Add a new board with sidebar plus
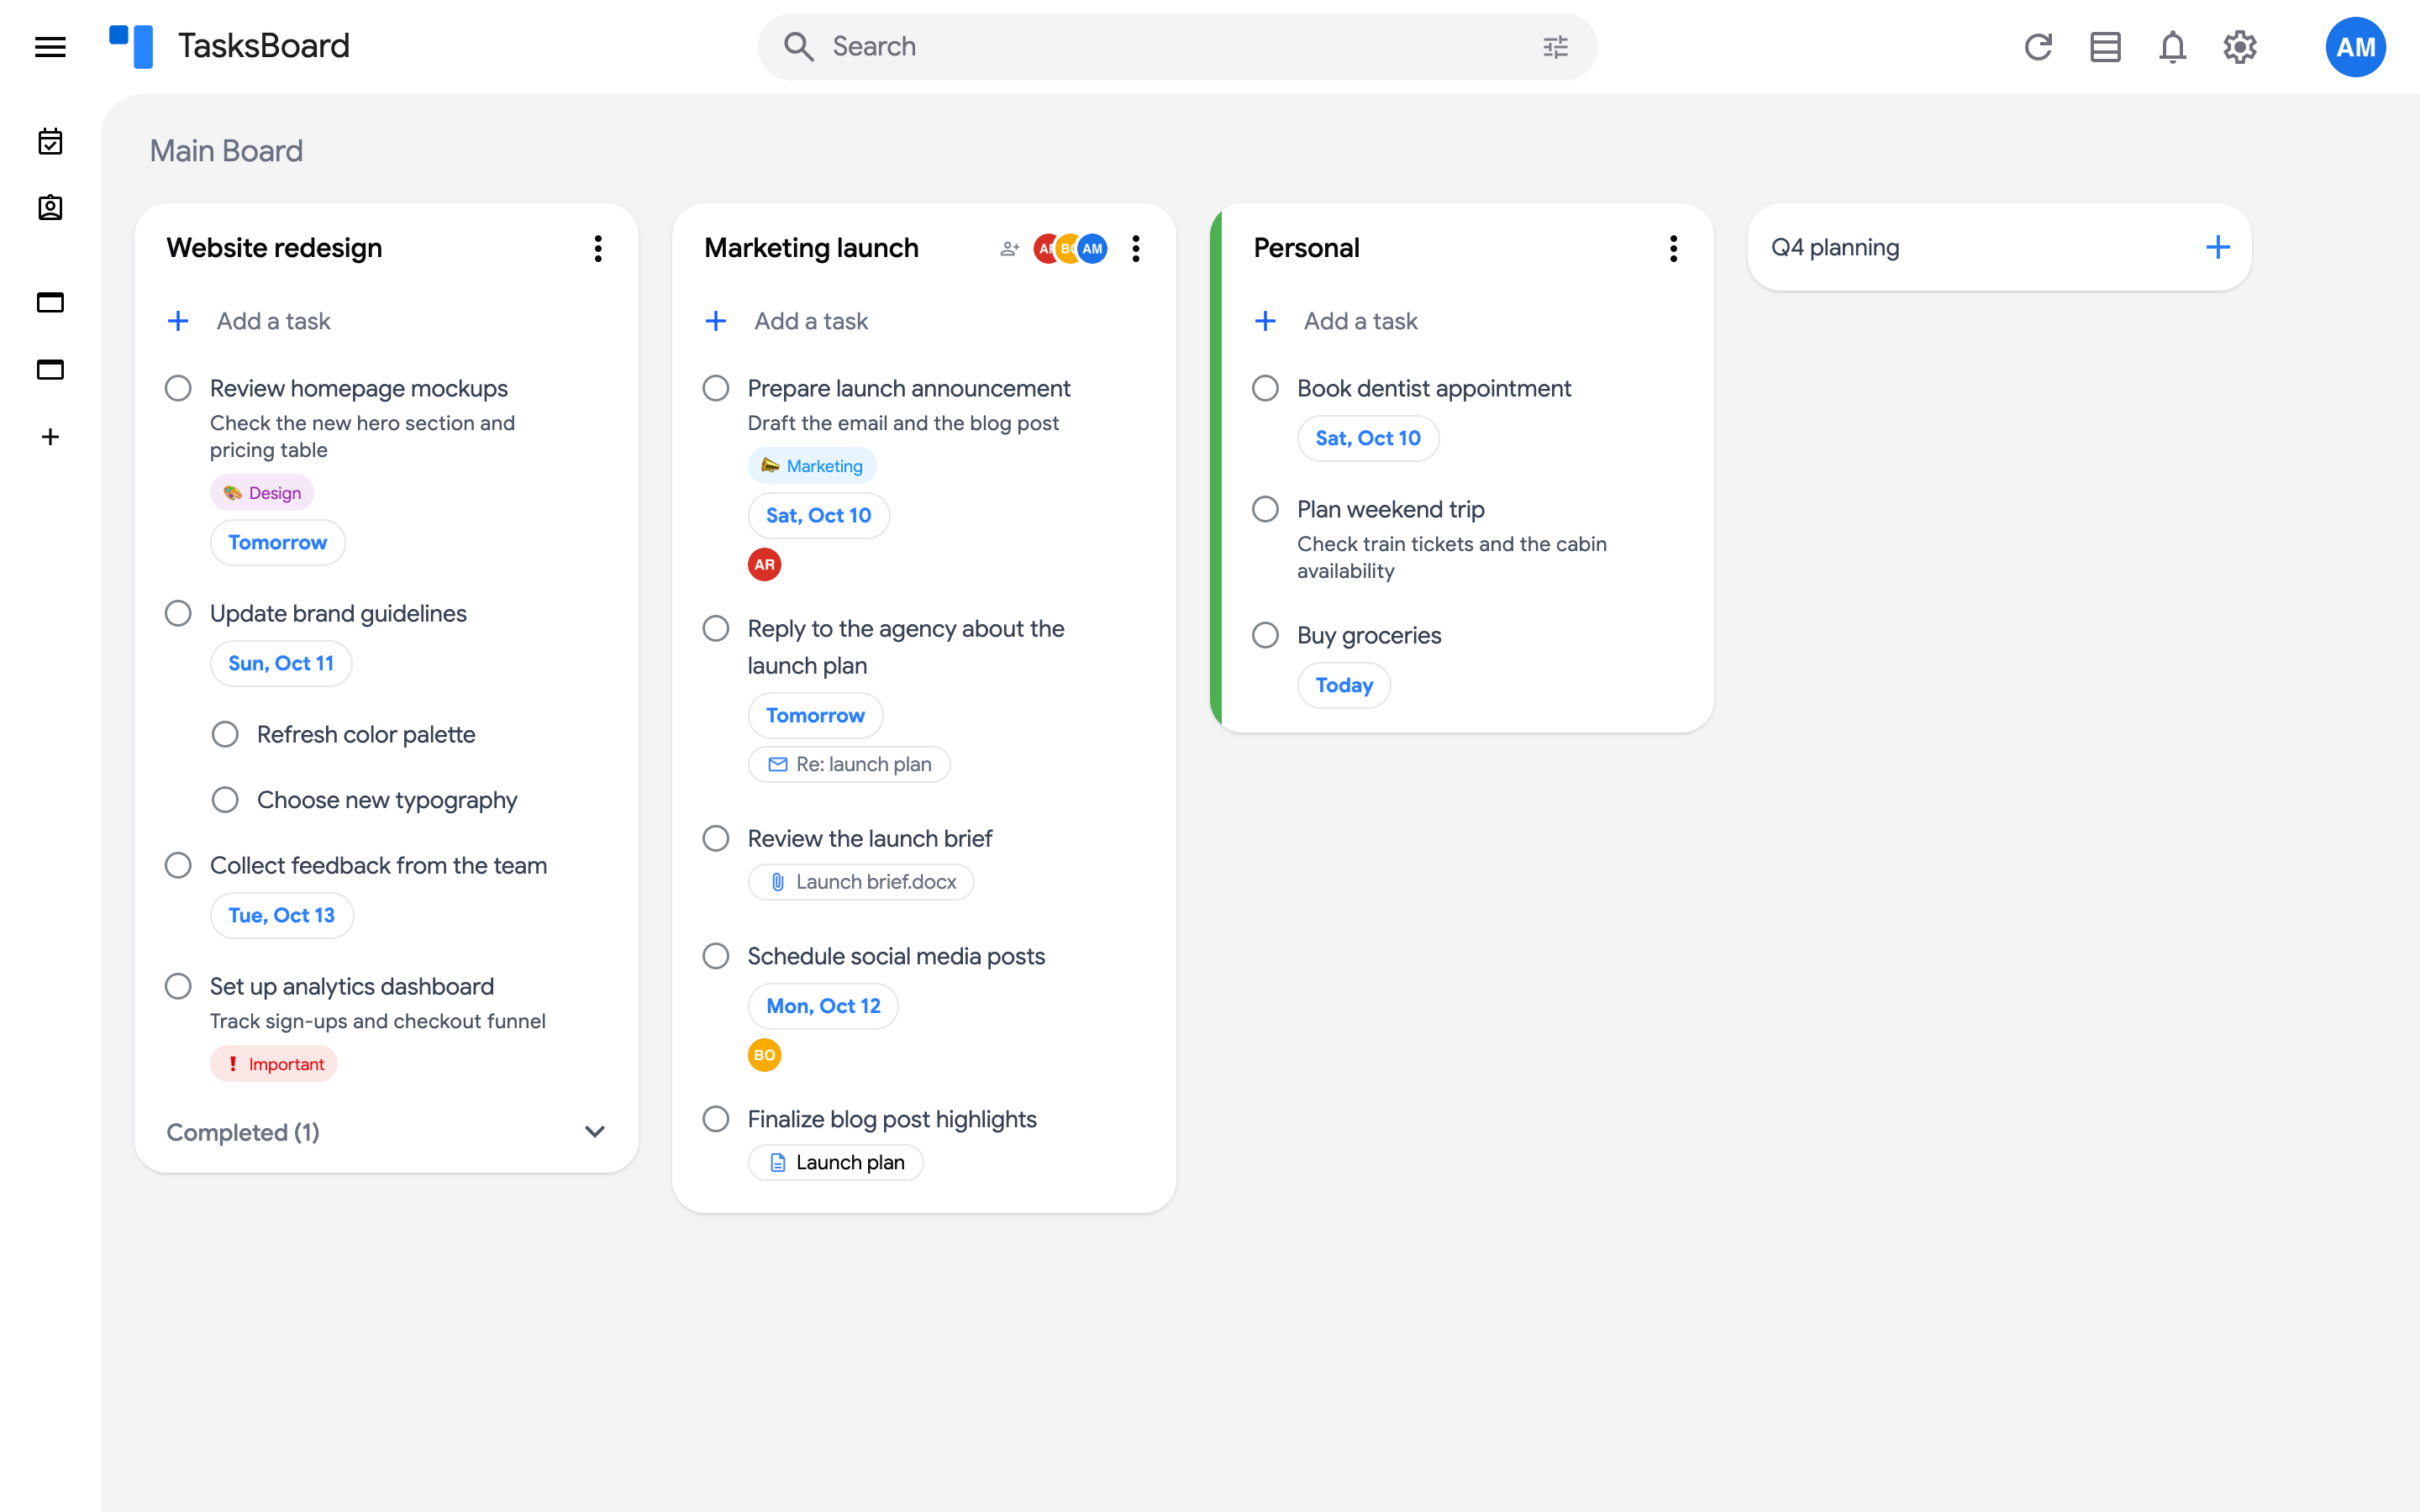Screen dimensions: 2420x1512 50,437
